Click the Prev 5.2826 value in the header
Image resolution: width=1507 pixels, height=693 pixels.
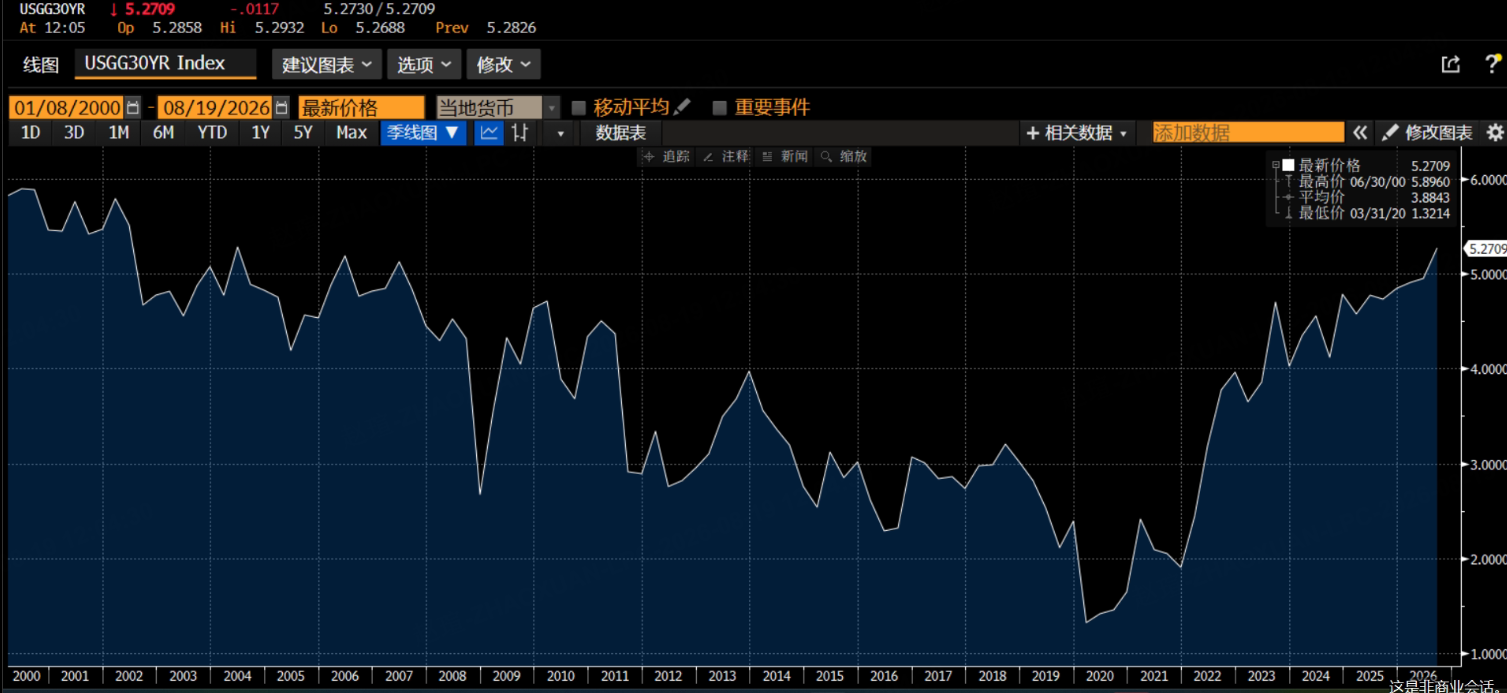[x=485, y=28]
